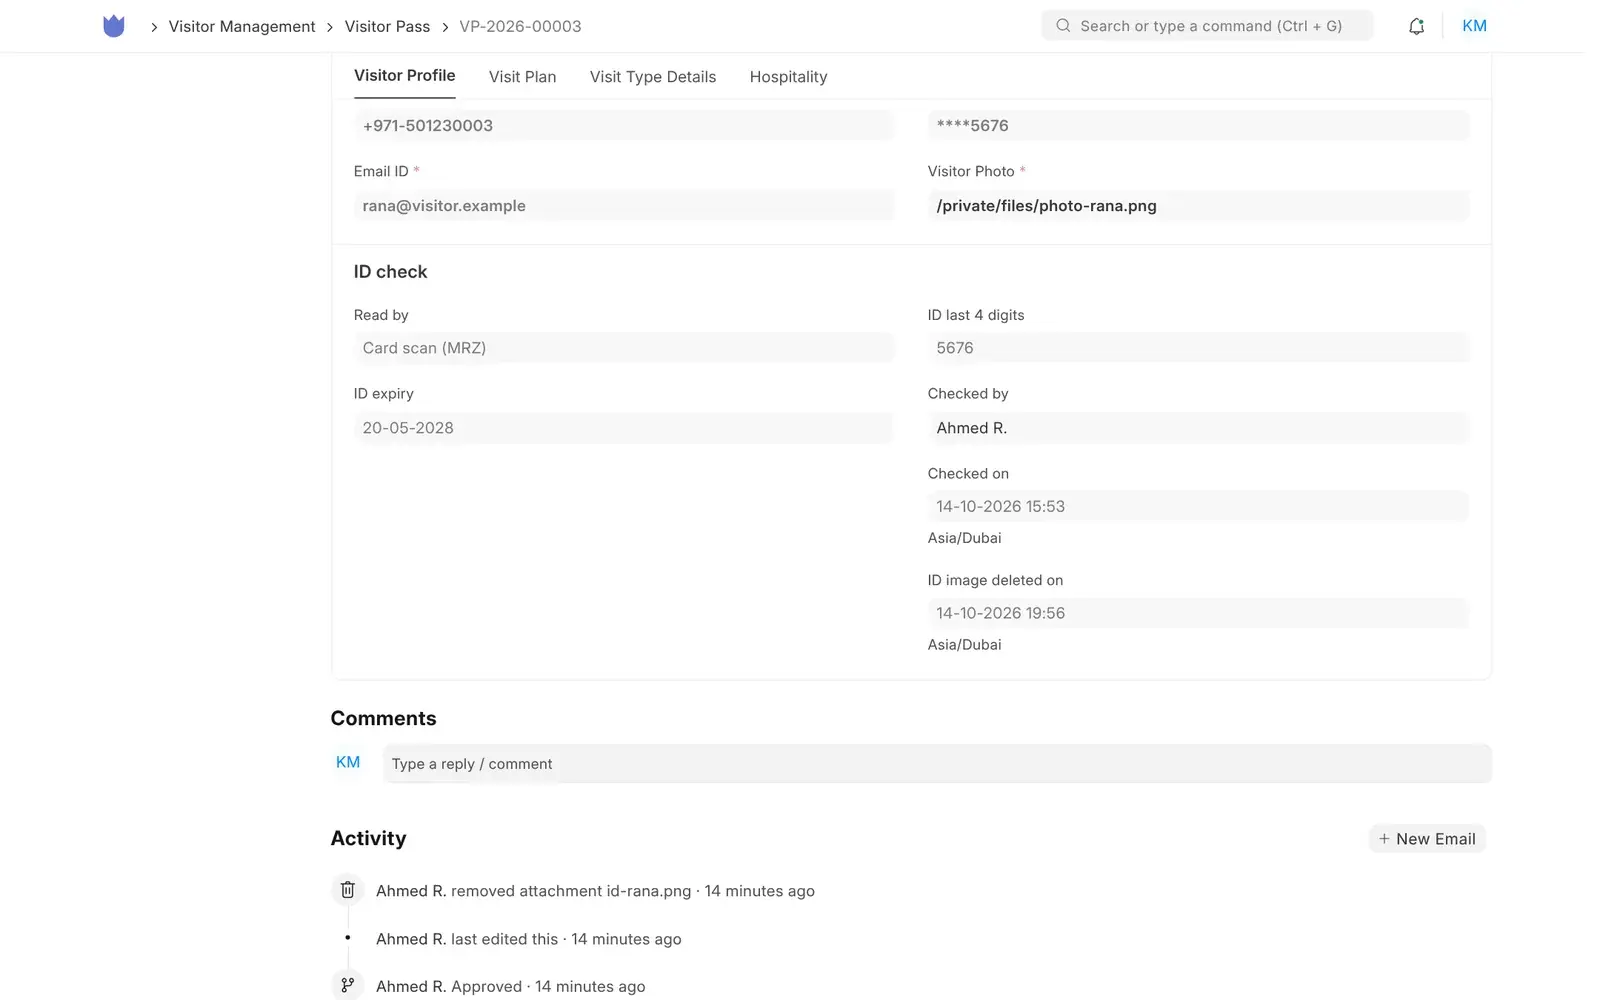Click the trash icon beside removed attachment entry
The image size is (1600, 1000).
pos(347,890)
